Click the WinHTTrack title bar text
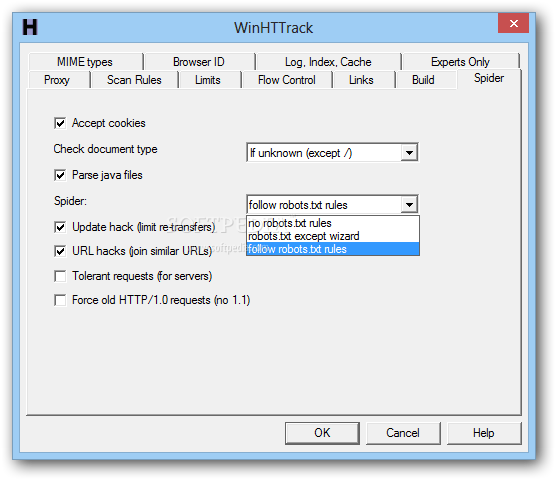The height and width of the screenshot is (480, 556). coord(273,28)
